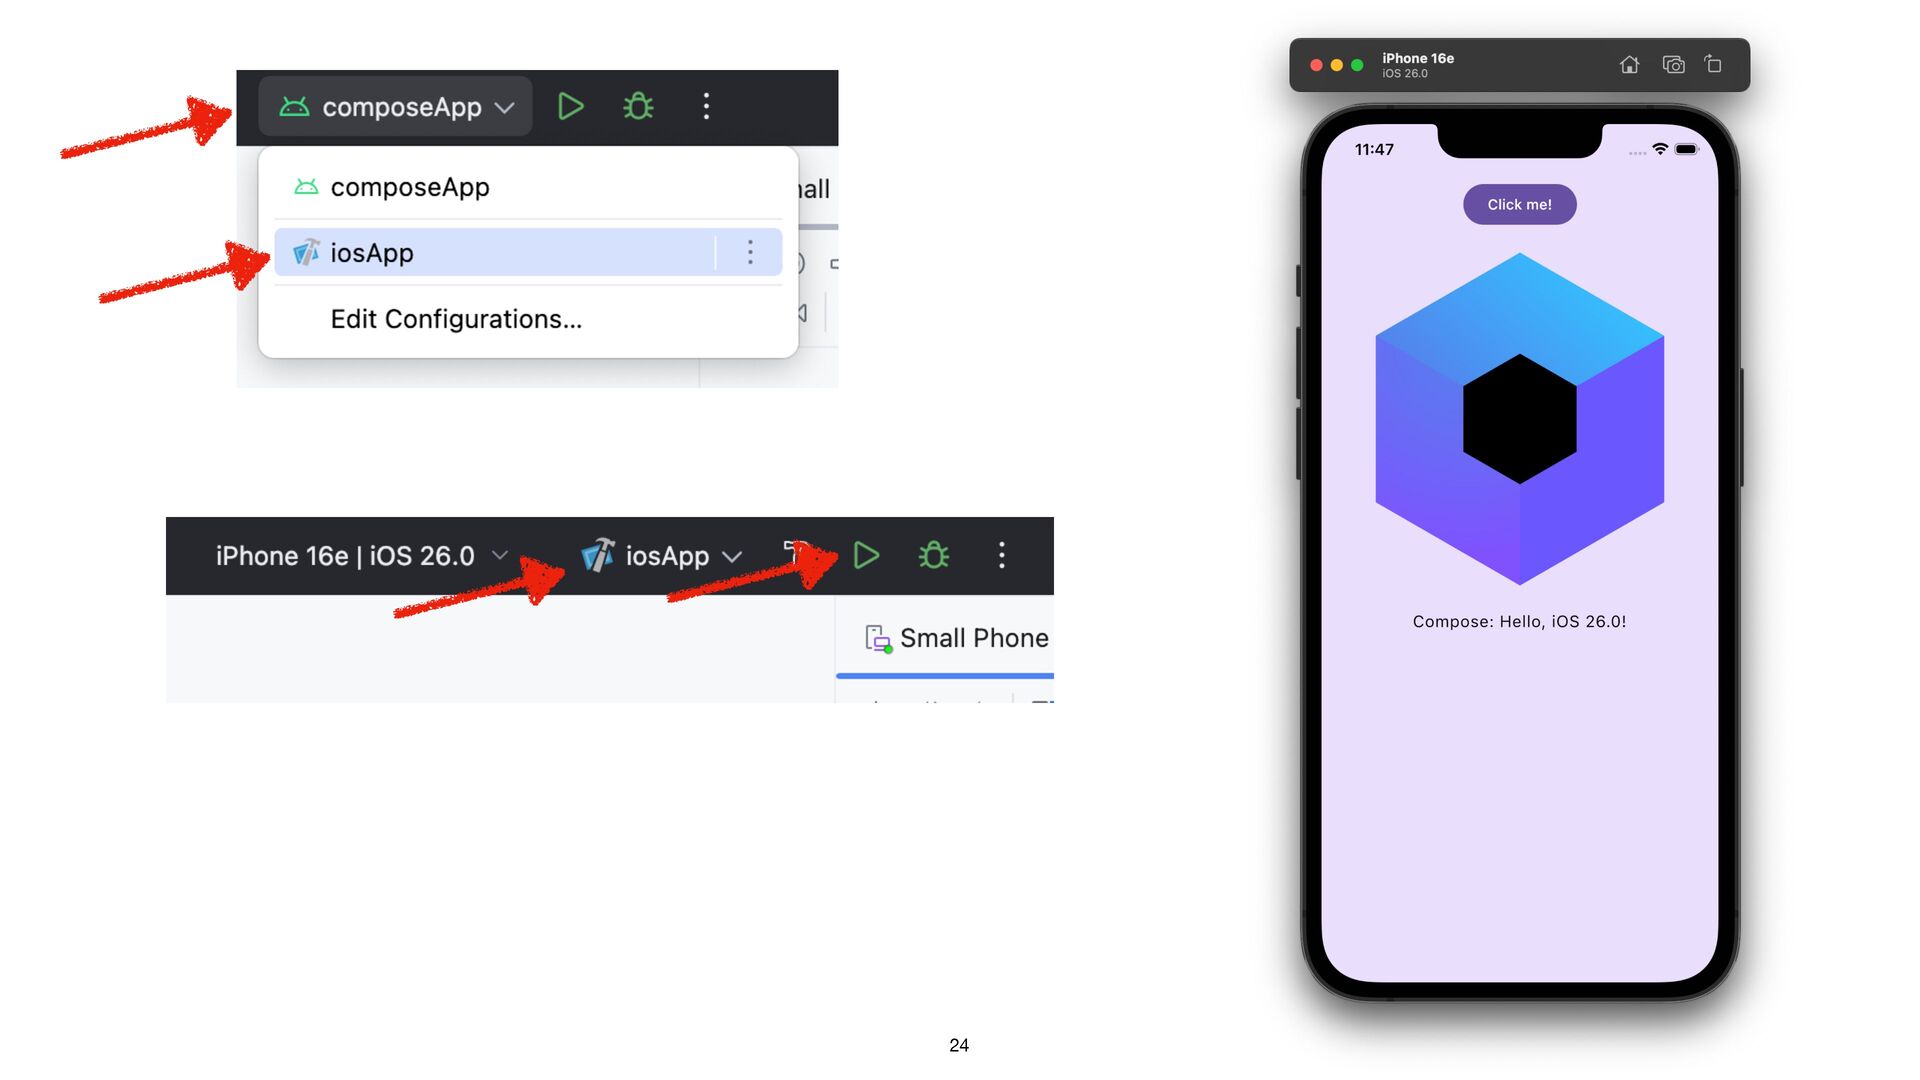Click the Debug bug icon beside composeApp
Viewport: 1920px width, 1080px height.
coord(638,106)
